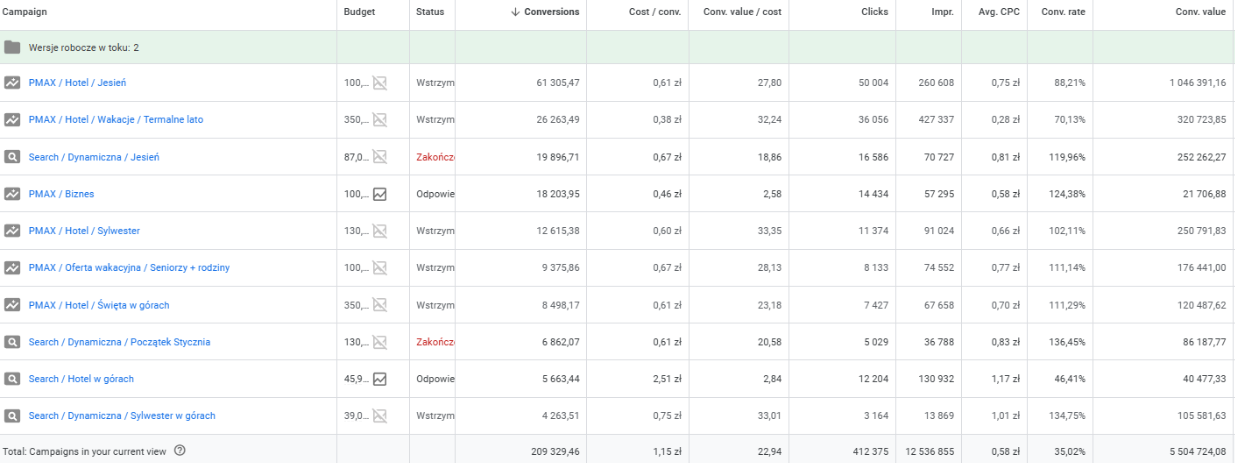
Task: Open PMAX / Oferta wakacyjna / Seniorzy + rodziny
Action: click(129, 268)
